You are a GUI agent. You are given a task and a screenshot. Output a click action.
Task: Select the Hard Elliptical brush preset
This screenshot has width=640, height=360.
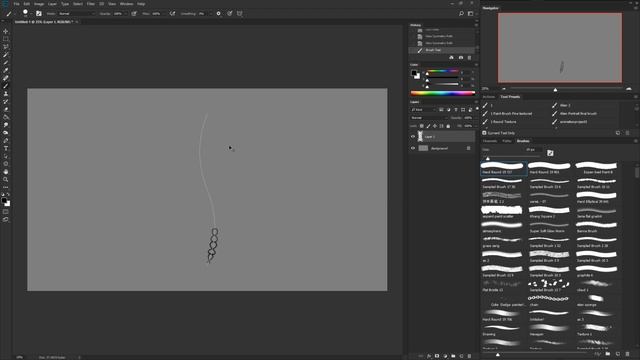click(596, 198)
